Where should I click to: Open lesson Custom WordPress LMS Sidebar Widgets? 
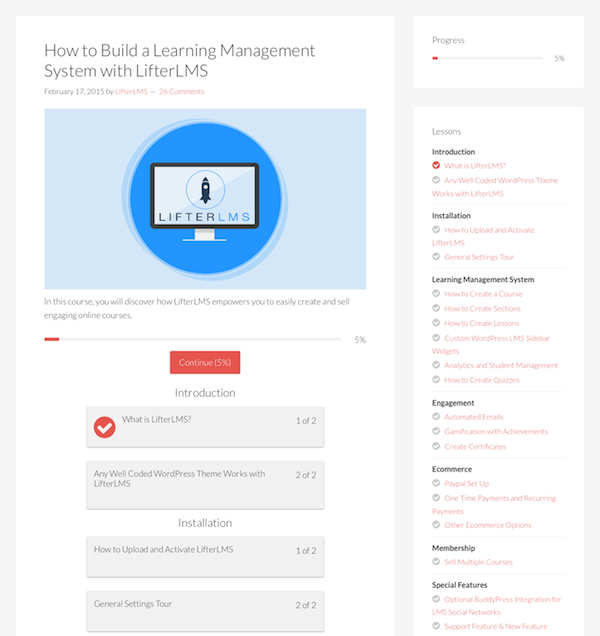tap(491, 344)
